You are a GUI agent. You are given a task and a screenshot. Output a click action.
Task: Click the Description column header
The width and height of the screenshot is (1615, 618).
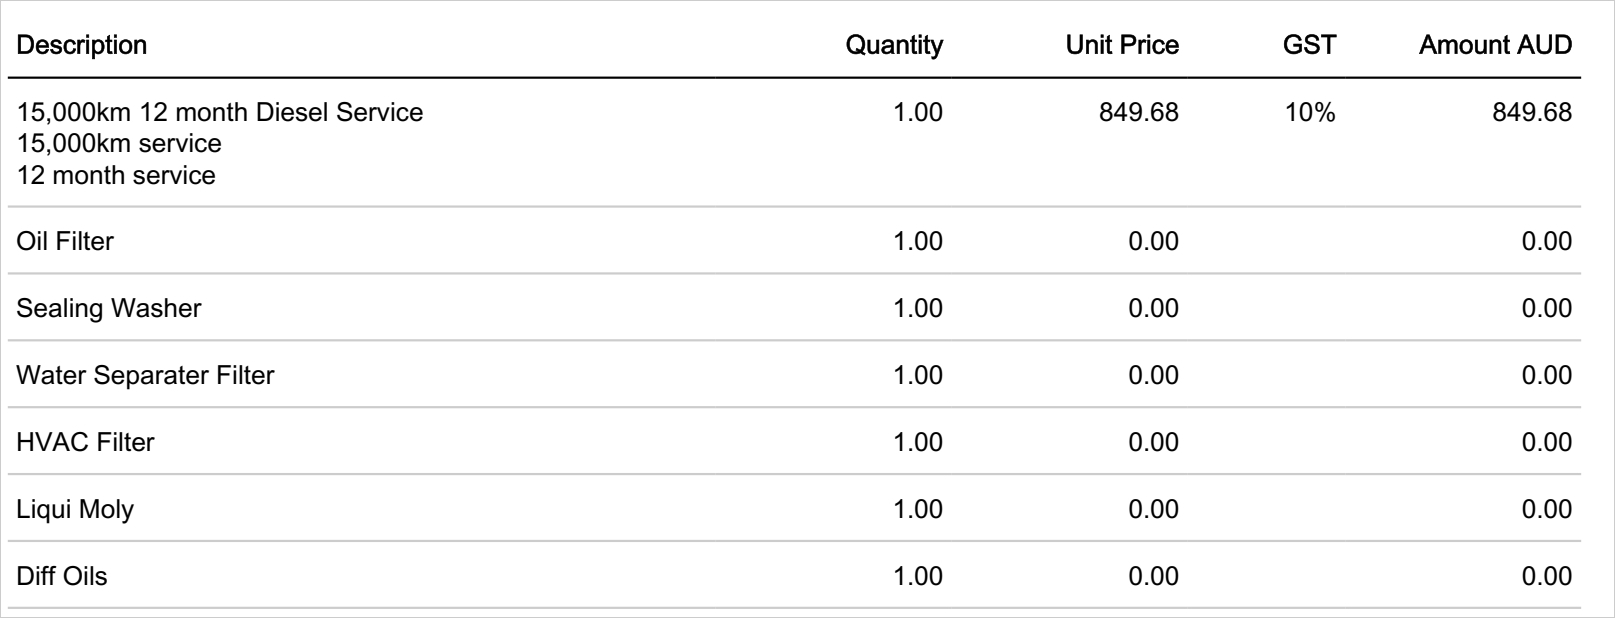[82, 45]
